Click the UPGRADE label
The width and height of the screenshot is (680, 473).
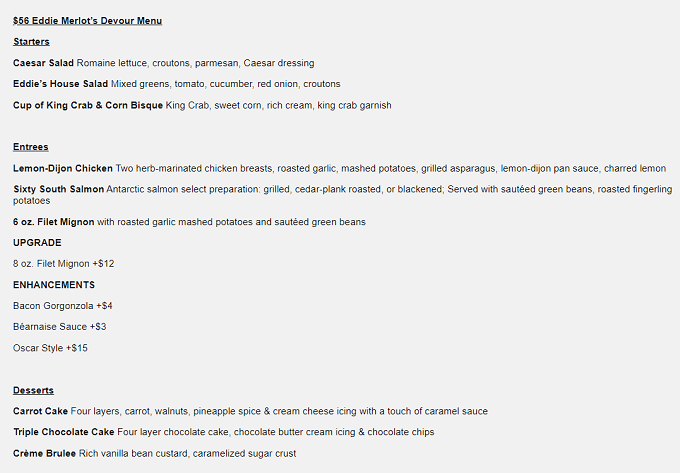point(37,243)
